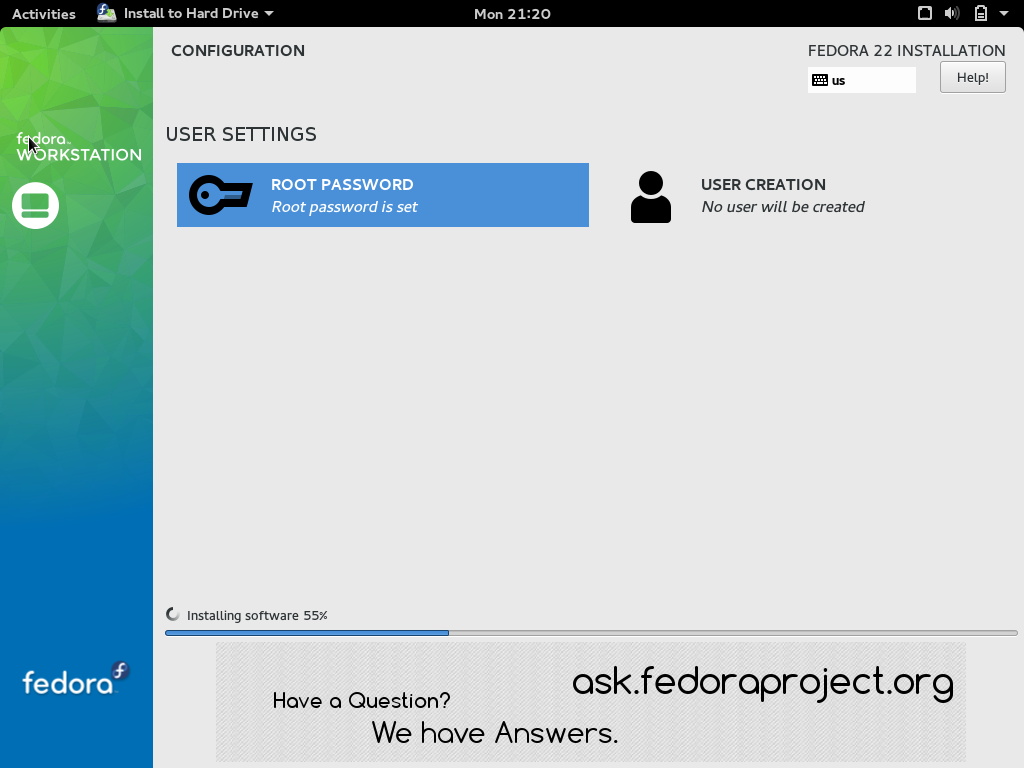Click the user creation person icon
This screenshot has height=768, width=1024.
pos(650,197)
